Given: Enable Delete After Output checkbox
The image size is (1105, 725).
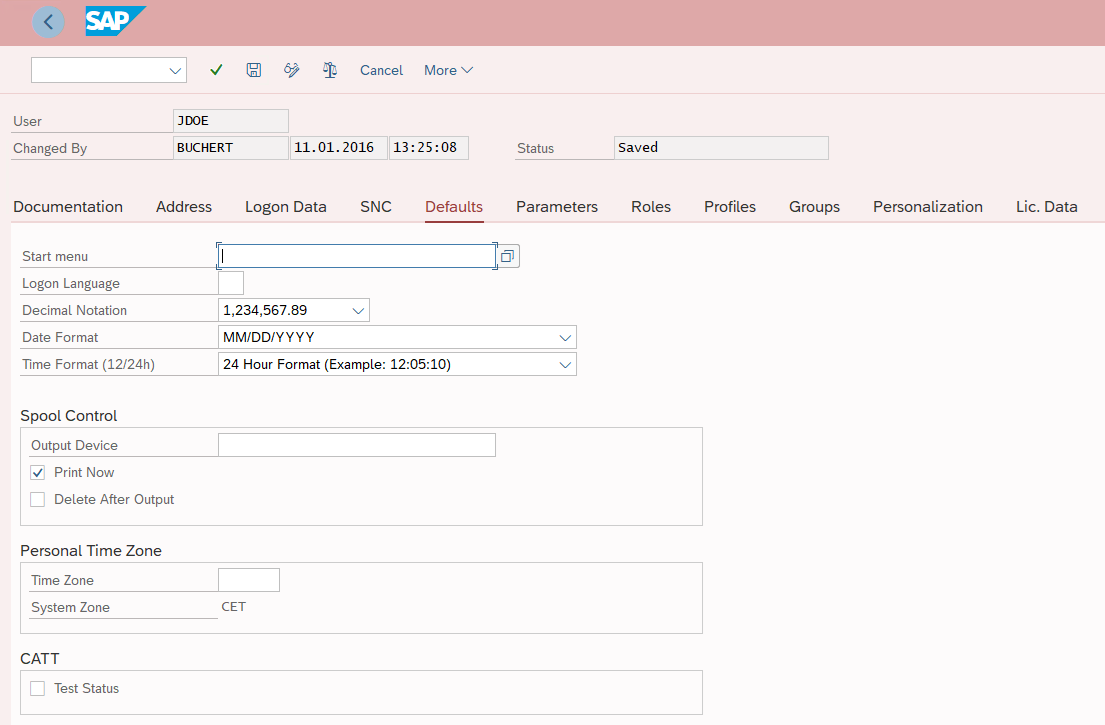Looking at the screenshot, I should click(x=38, y=500).
